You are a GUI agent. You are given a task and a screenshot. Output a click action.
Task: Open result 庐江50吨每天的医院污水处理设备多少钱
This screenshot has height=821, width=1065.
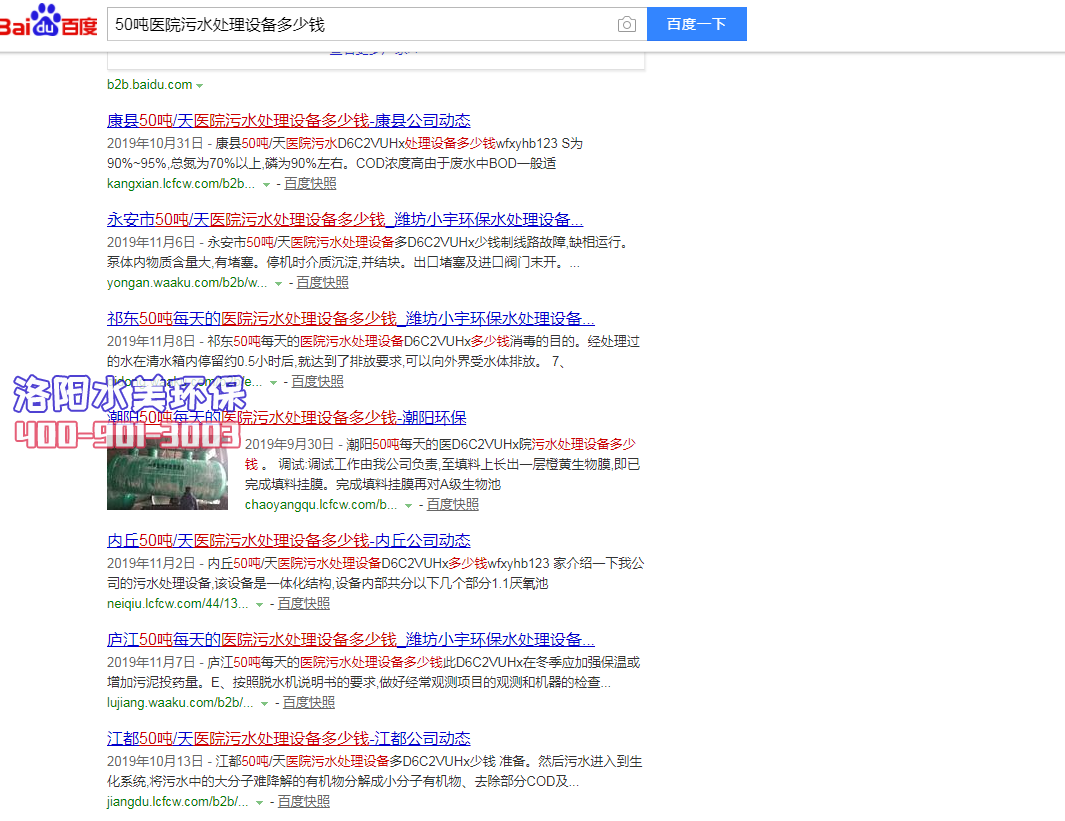(x=350, y=640)
